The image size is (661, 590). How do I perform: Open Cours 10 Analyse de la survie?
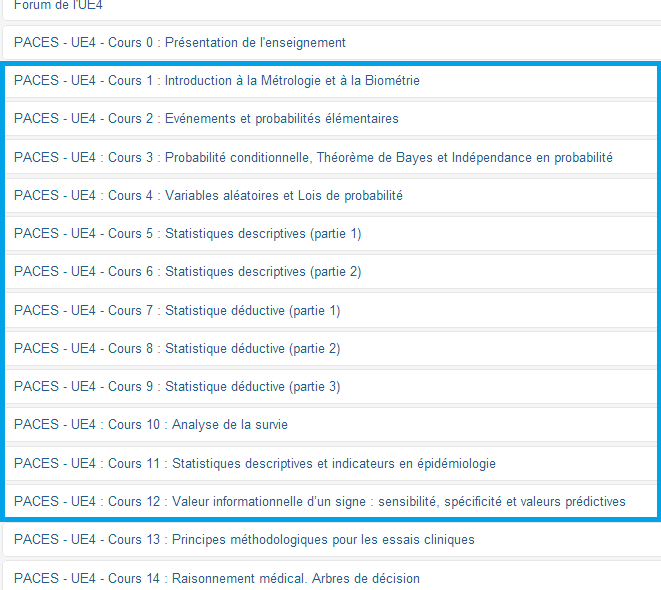coord(151,425)
